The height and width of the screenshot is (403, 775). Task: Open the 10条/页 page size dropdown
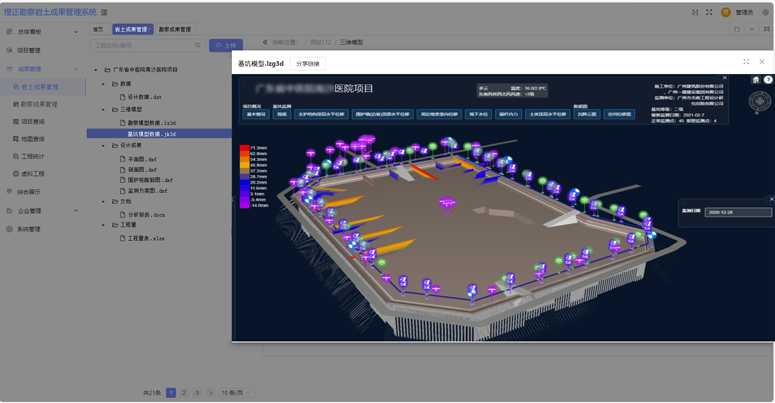tap(237, 393)
